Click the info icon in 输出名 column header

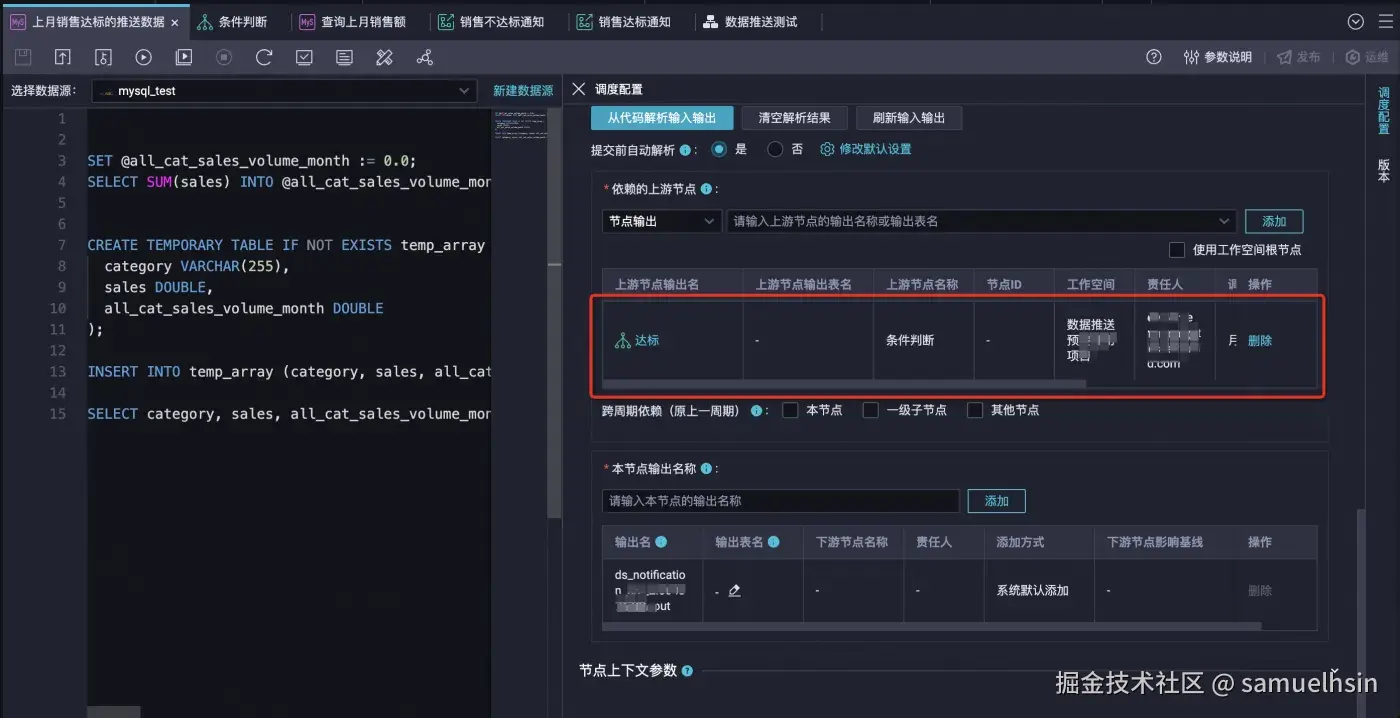tap(661, 542)
